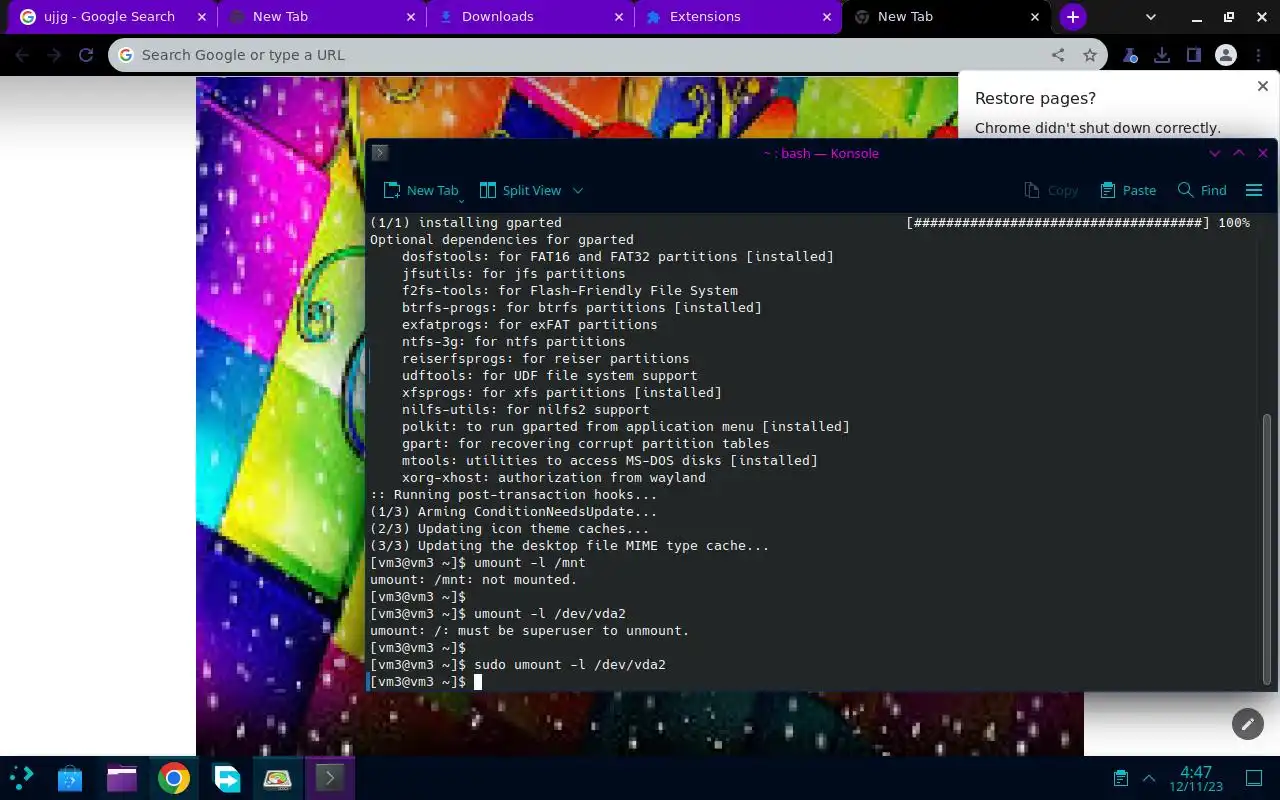Open the Split View menu in Konsole
The image size is (1280, 800).
click(520, 190)
